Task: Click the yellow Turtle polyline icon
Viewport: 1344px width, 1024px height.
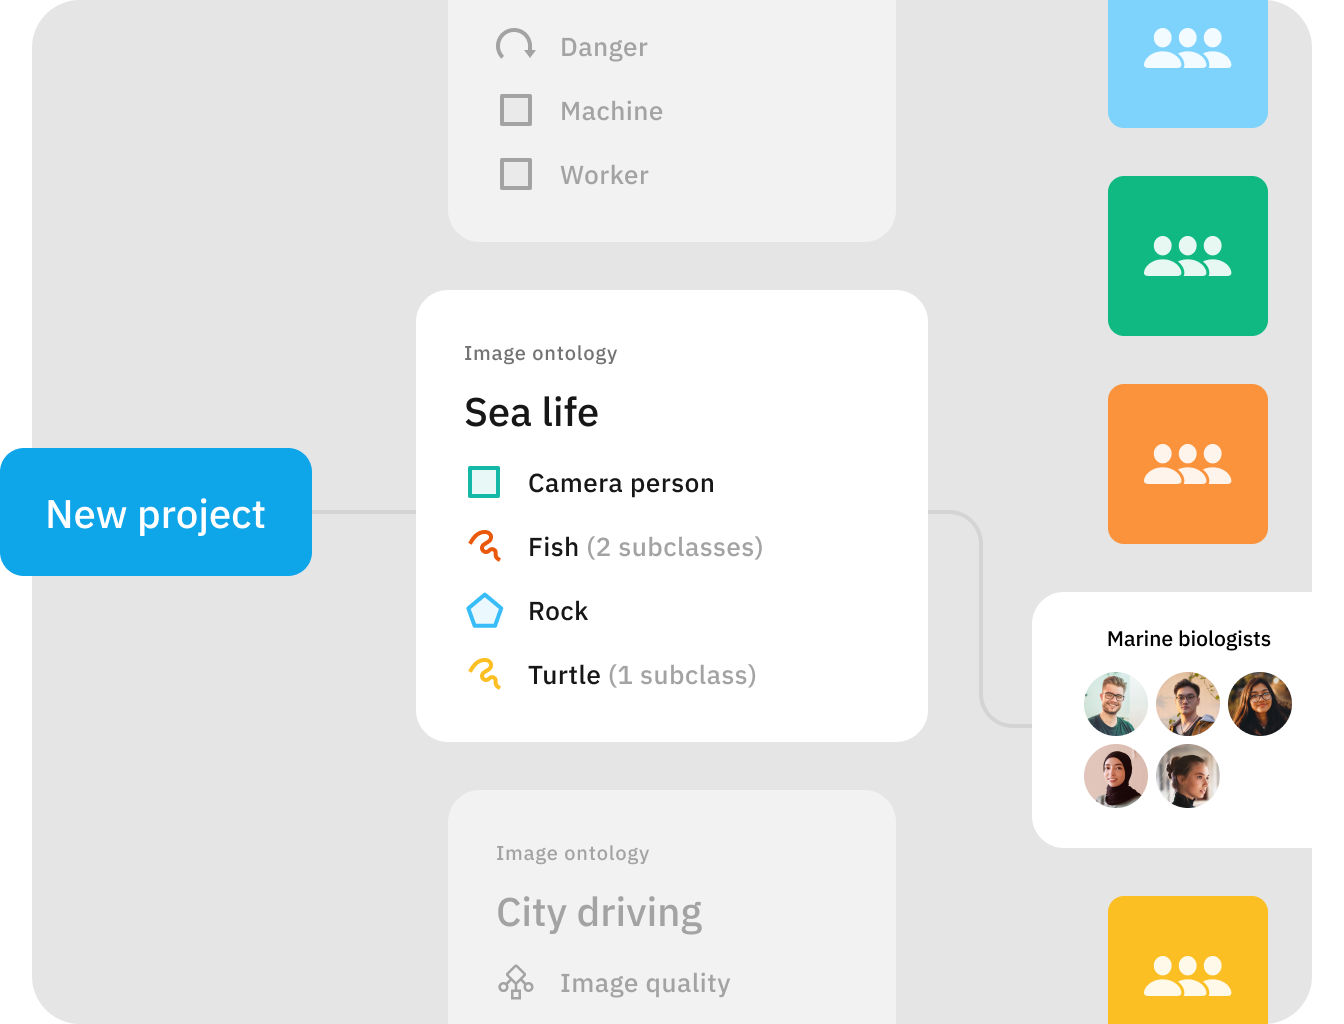Action: 484,674
